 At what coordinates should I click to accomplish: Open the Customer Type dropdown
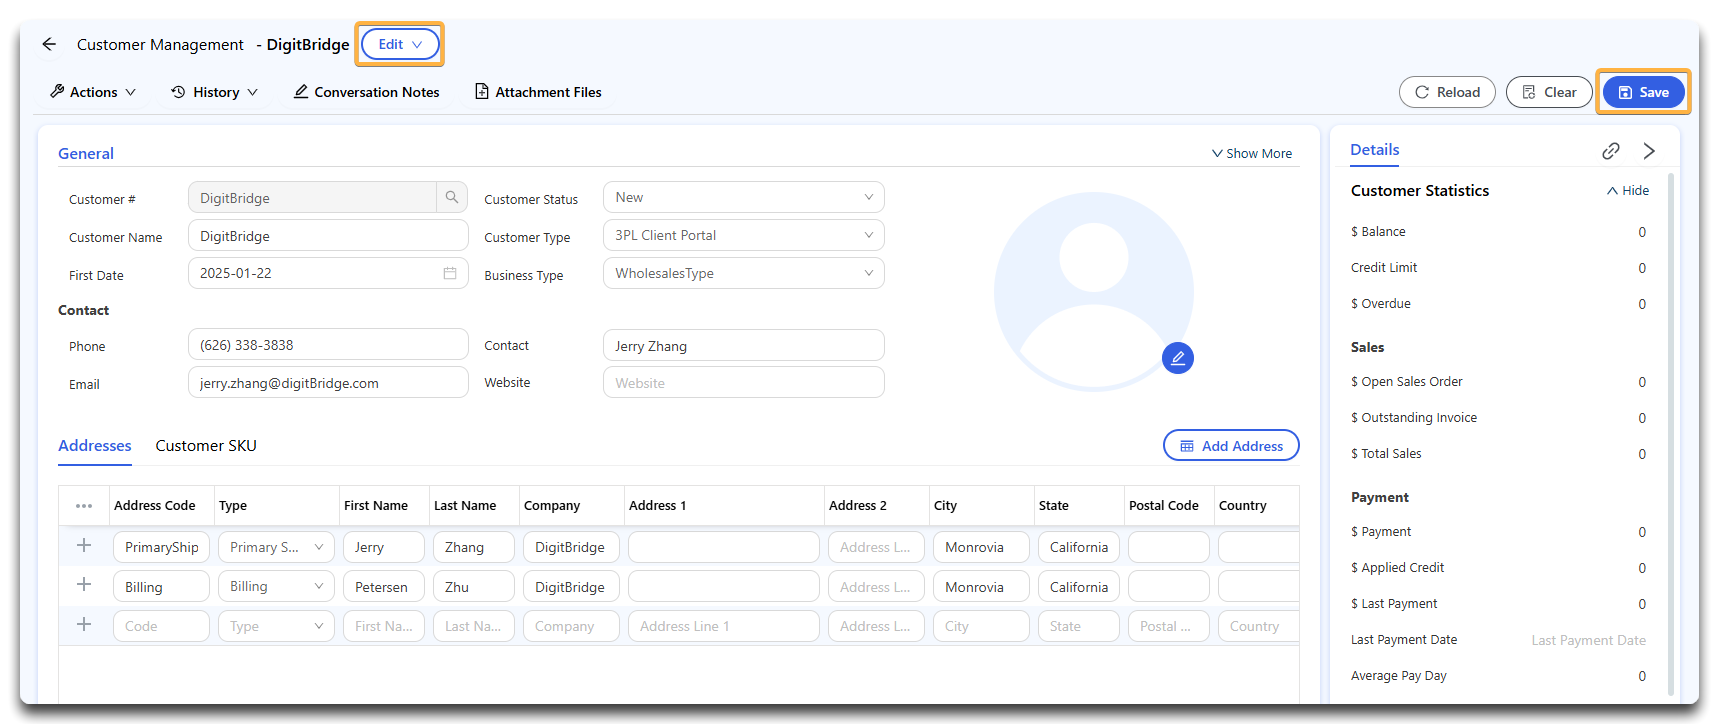point(744,235)
